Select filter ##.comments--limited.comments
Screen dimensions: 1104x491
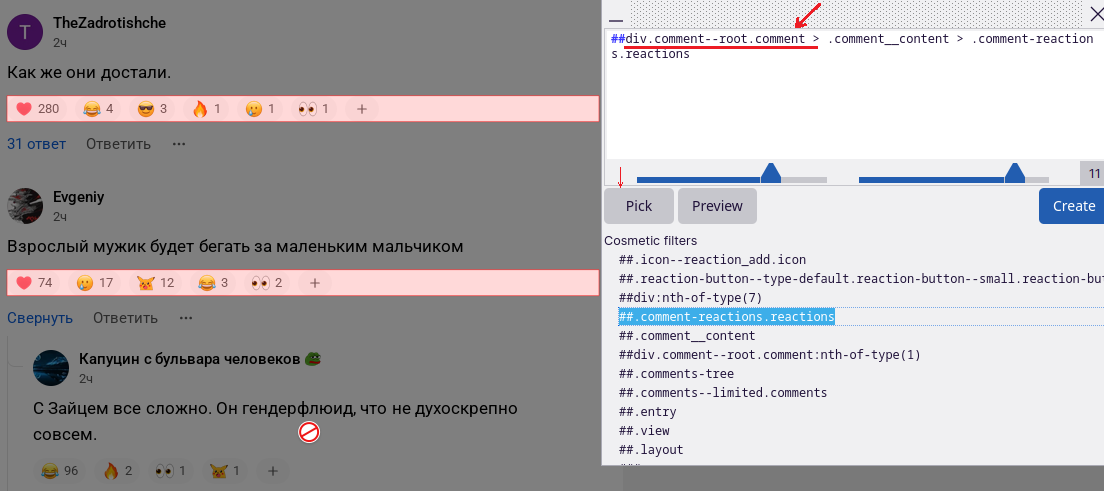click(x=723, y=393)
